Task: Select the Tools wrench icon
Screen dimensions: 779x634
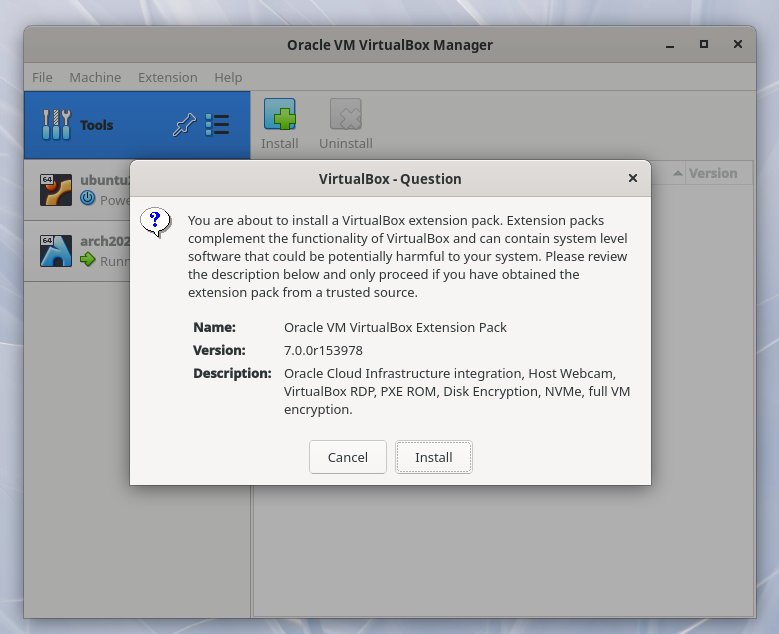Action: tap(56, 125)
